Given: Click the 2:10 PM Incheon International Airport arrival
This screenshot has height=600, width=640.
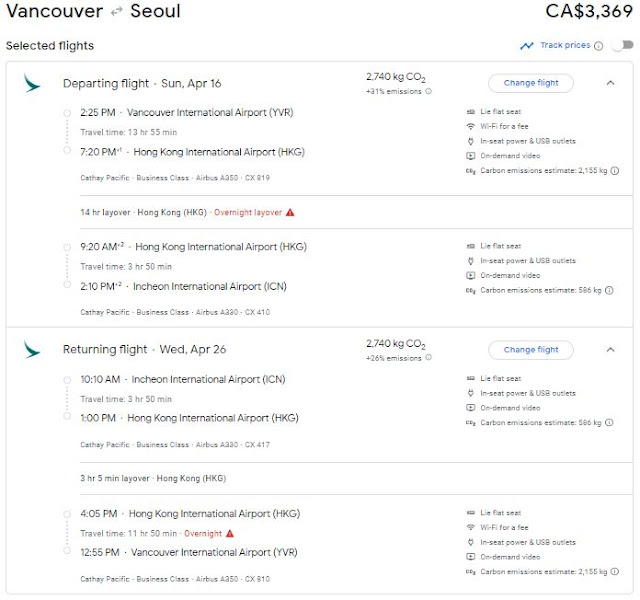Looking at the screenshot, I should point(183,287).
